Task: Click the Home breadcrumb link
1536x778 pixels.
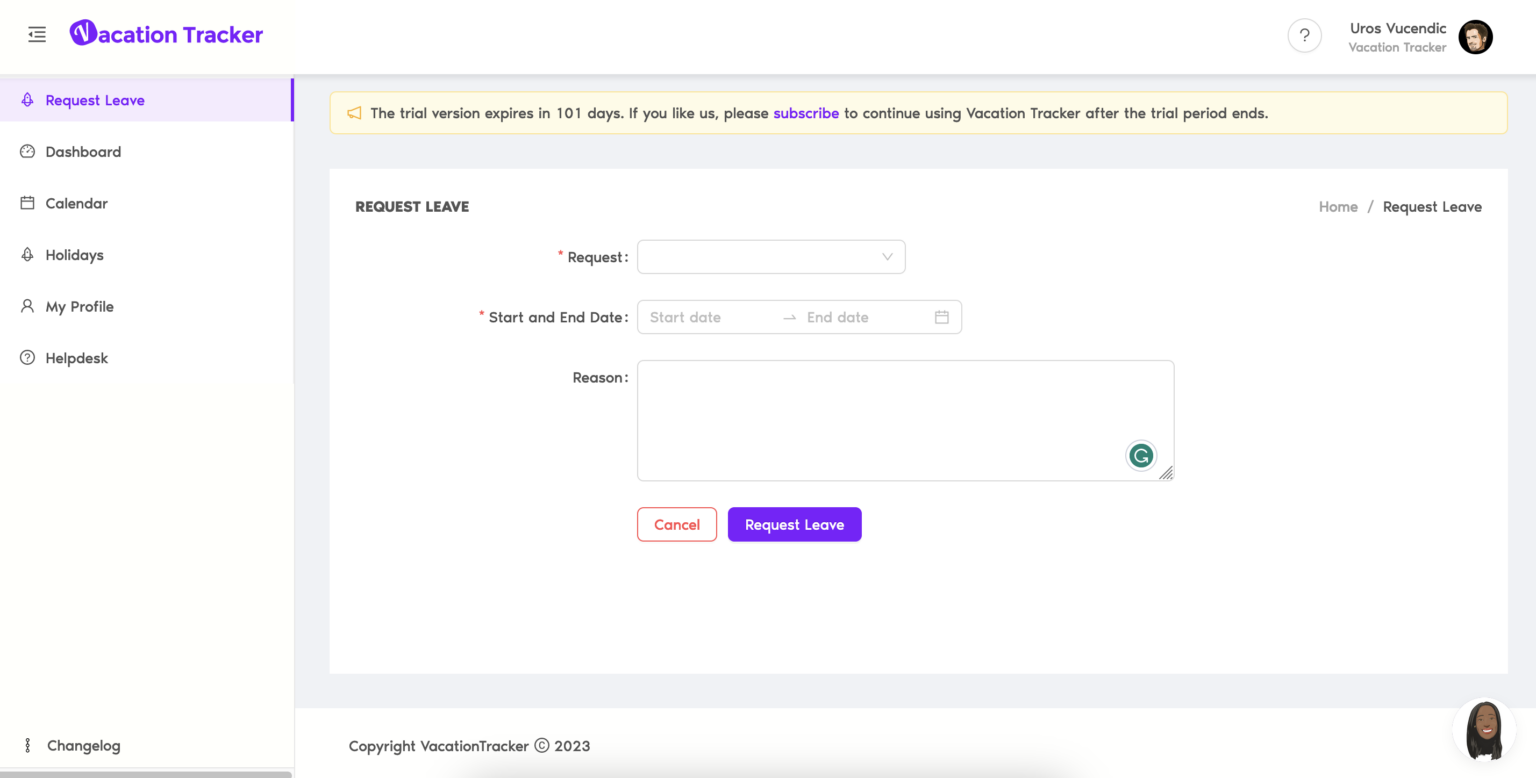Action: tap(1338, 207)
